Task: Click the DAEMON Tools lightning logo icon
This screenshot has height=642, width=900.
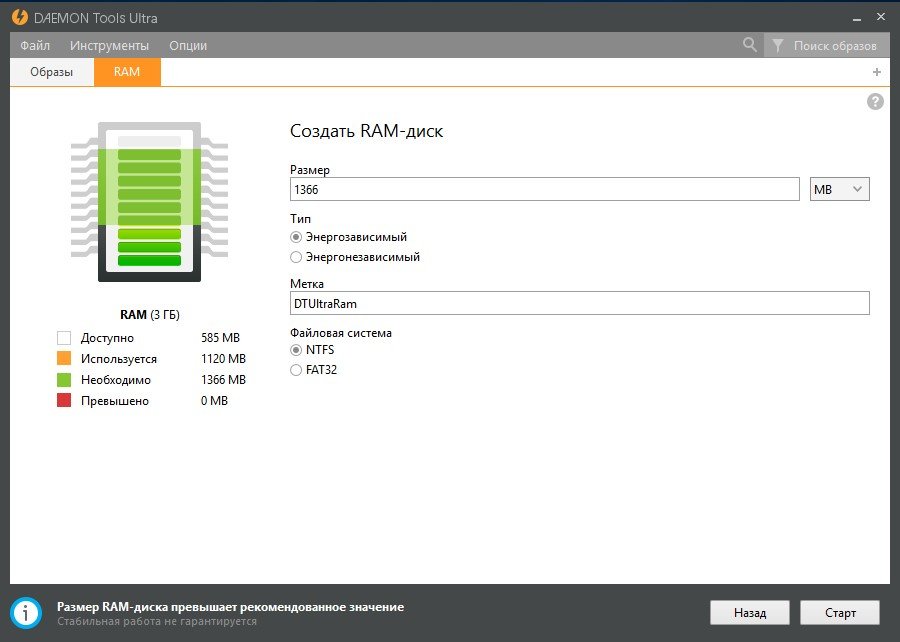Action: tap(19, 17)
